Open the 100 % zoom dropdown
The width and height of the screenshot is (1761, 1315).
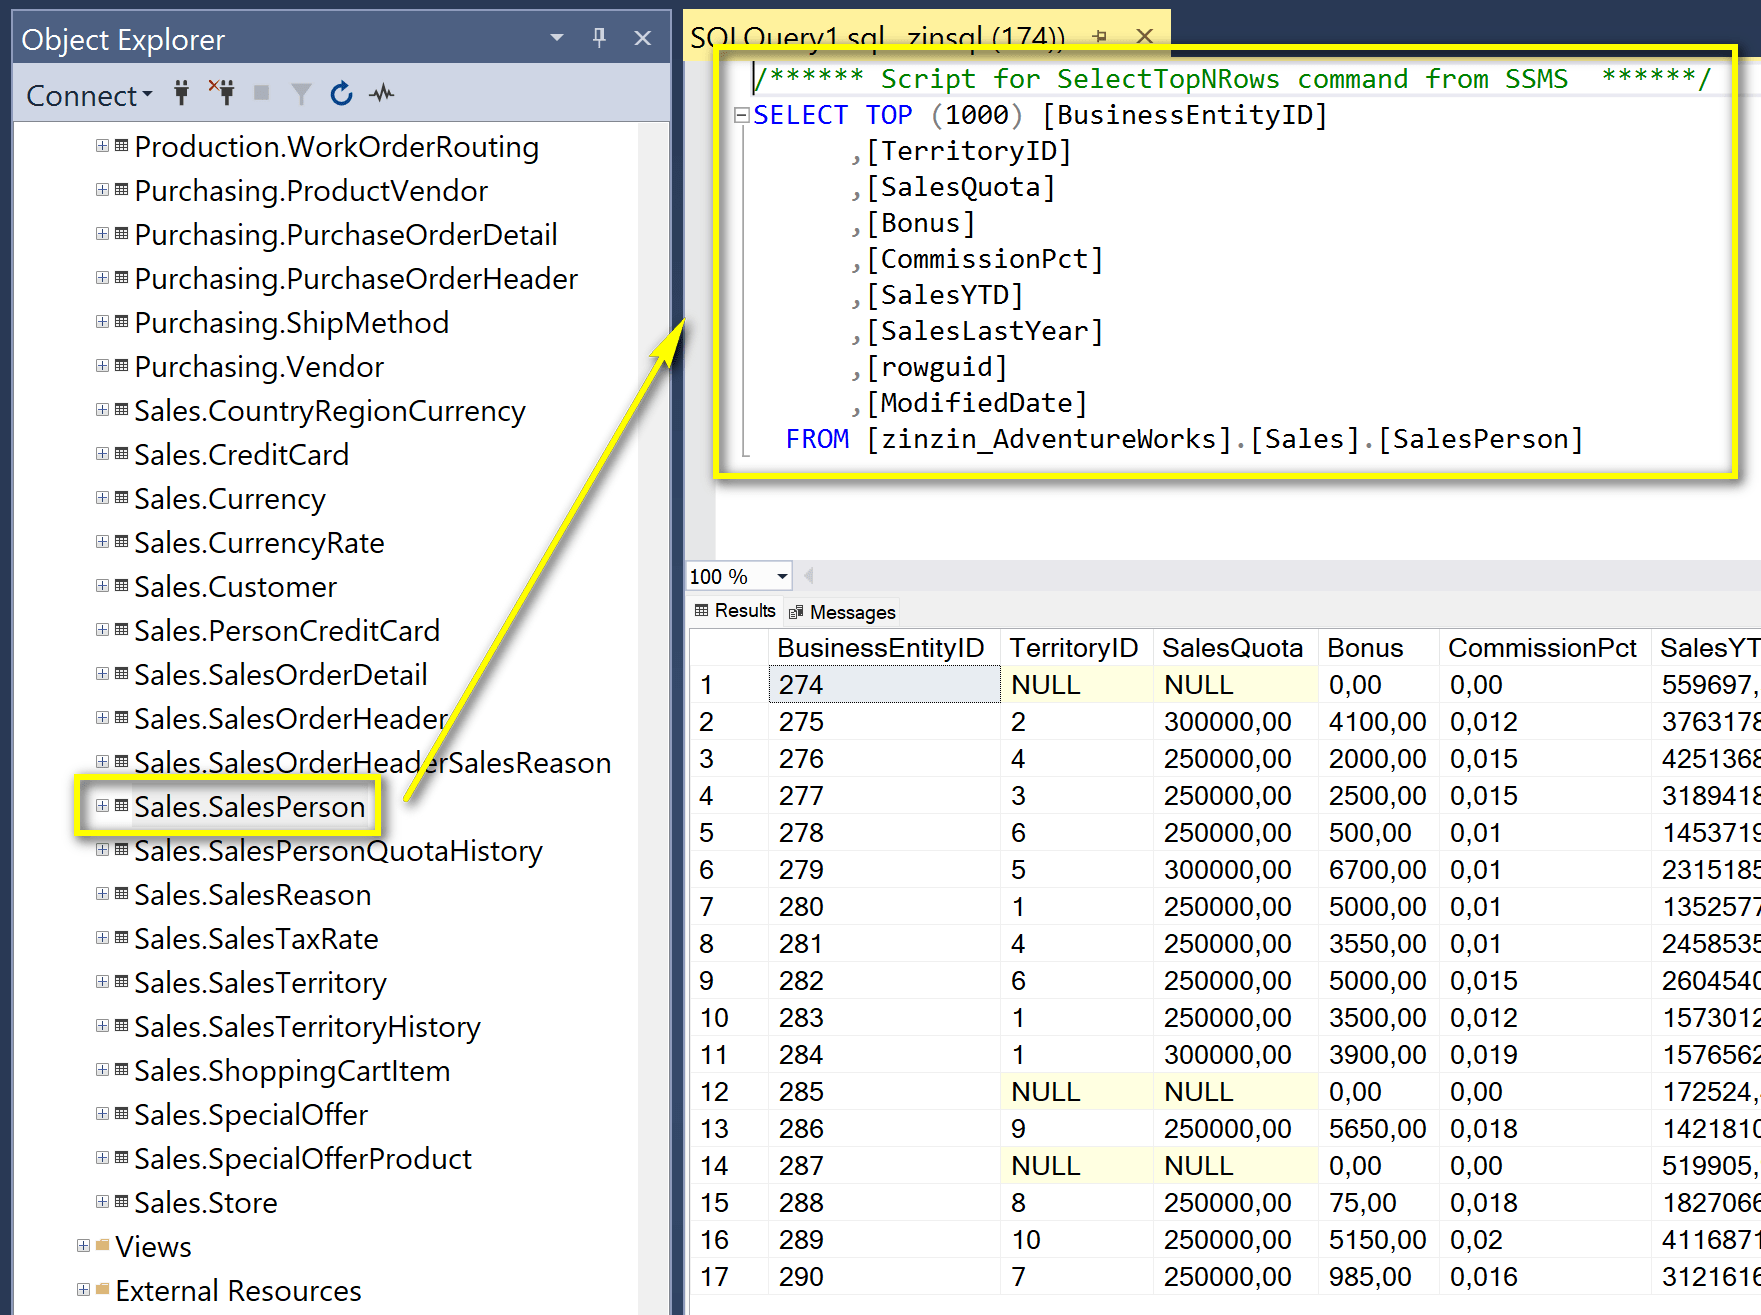(x=782, y=576)
